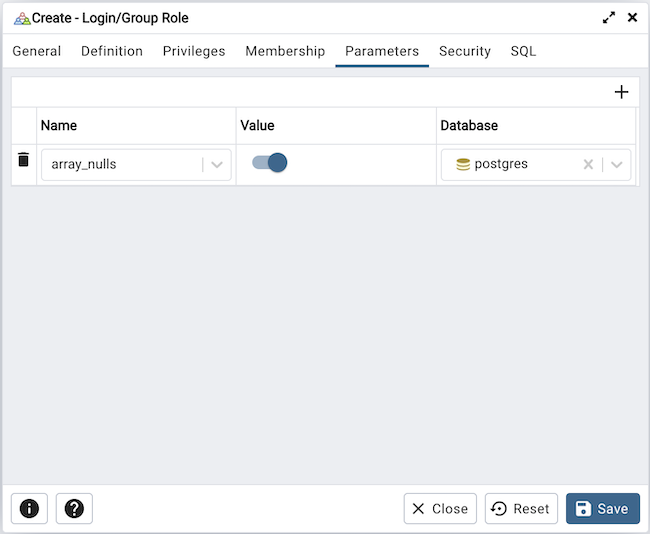Clear the postgres database selection
This screenshot has height=534, width=650.
pos(588,165)
